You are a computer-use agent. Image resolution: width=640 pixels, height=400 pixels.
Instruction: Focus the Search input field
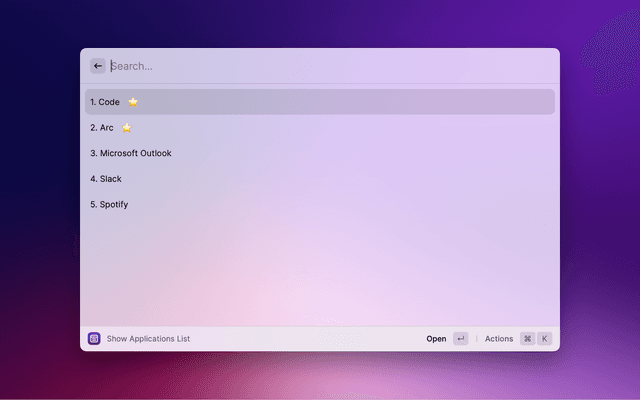(300, 66)
